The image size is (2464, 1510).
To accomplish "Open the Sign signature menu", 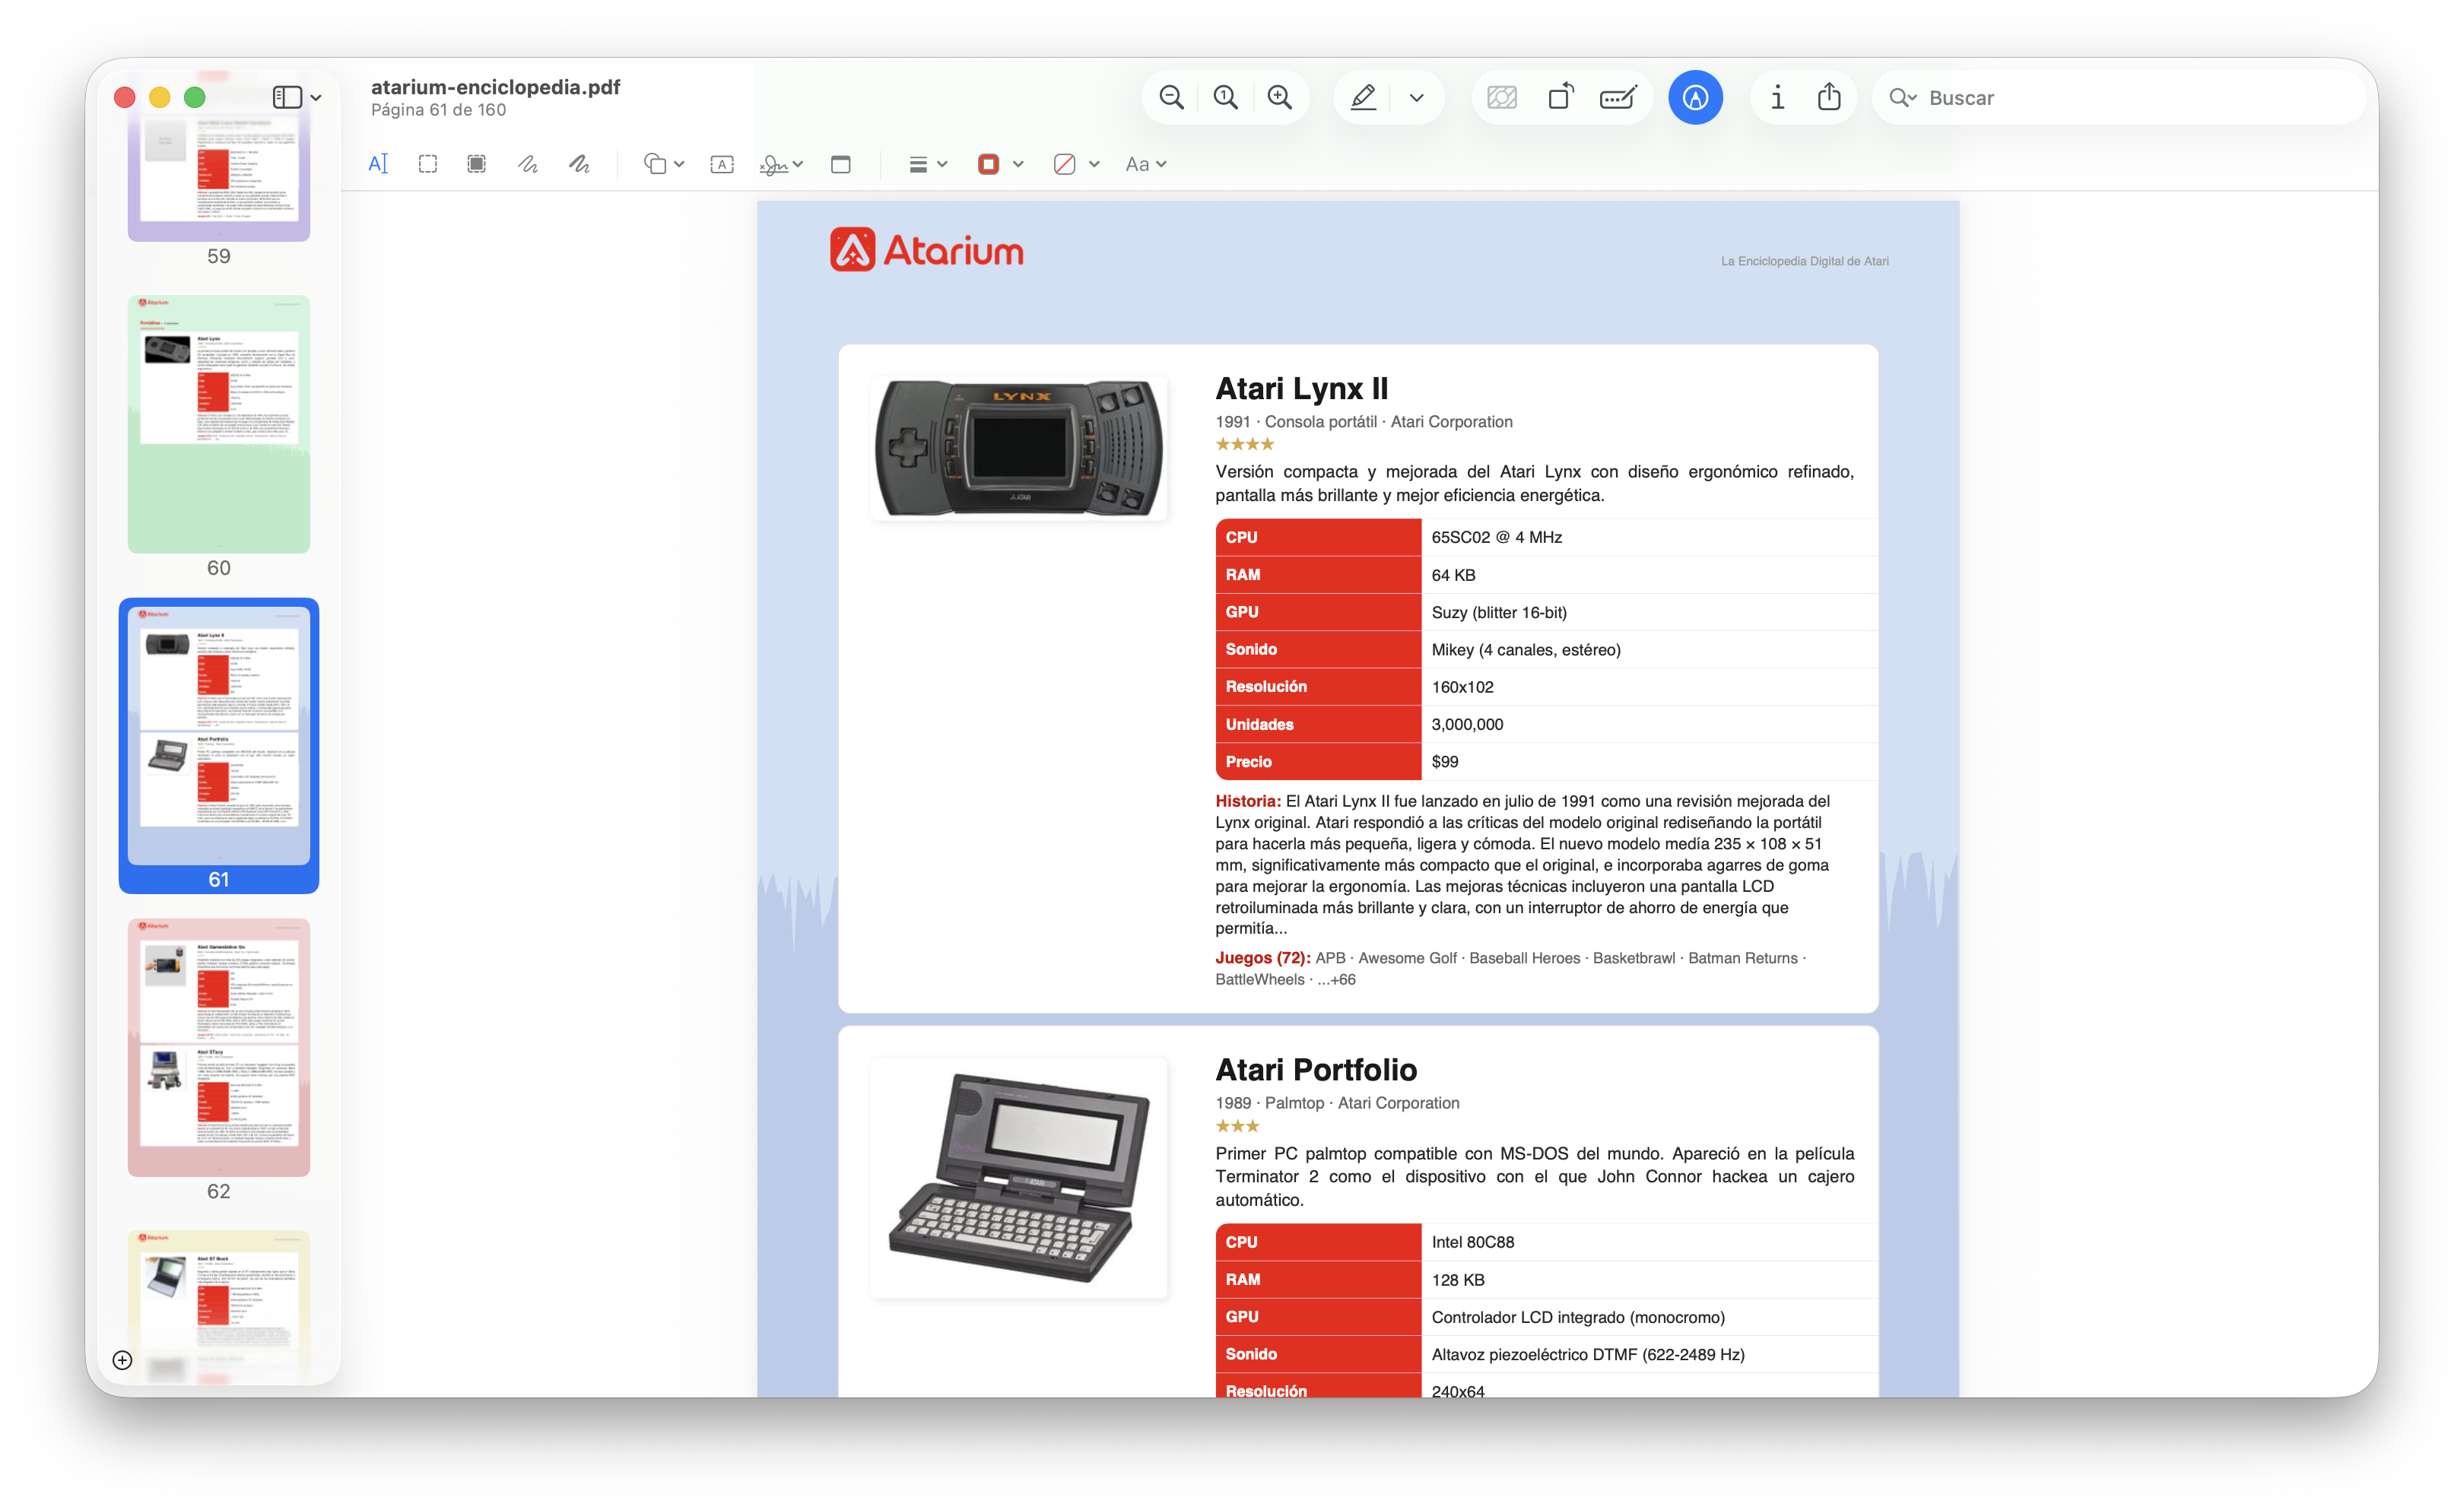I will point(781,164).
